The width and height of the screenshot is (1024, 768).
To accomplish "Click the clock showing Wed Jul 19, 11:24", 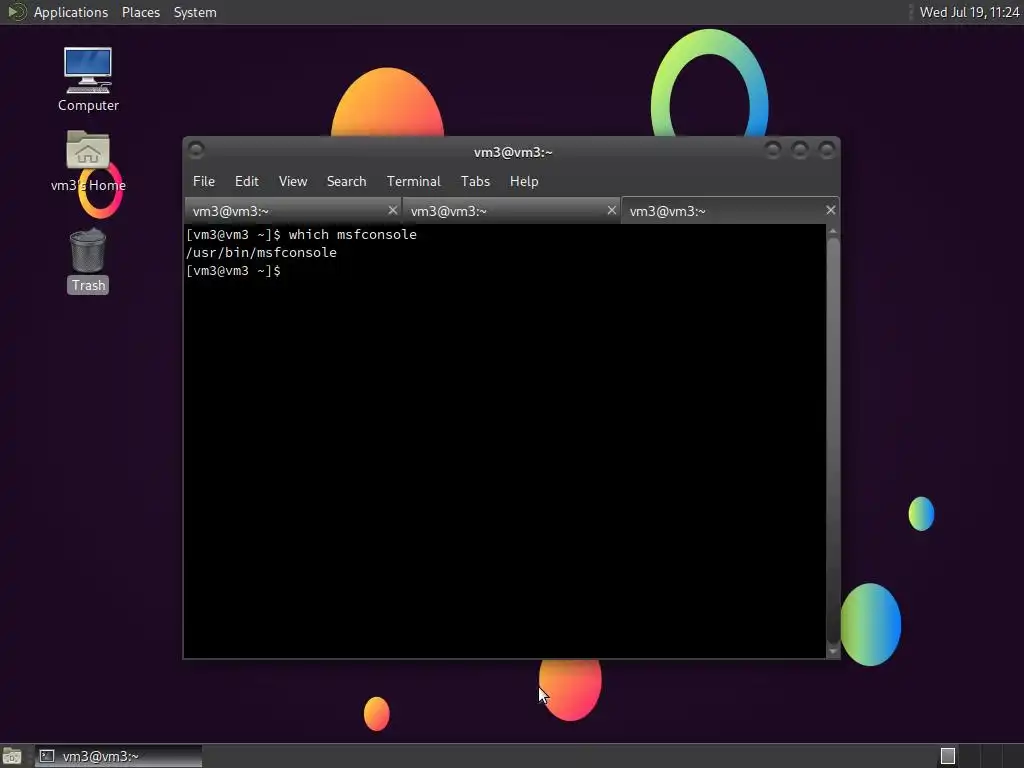I will coord(969,12).
